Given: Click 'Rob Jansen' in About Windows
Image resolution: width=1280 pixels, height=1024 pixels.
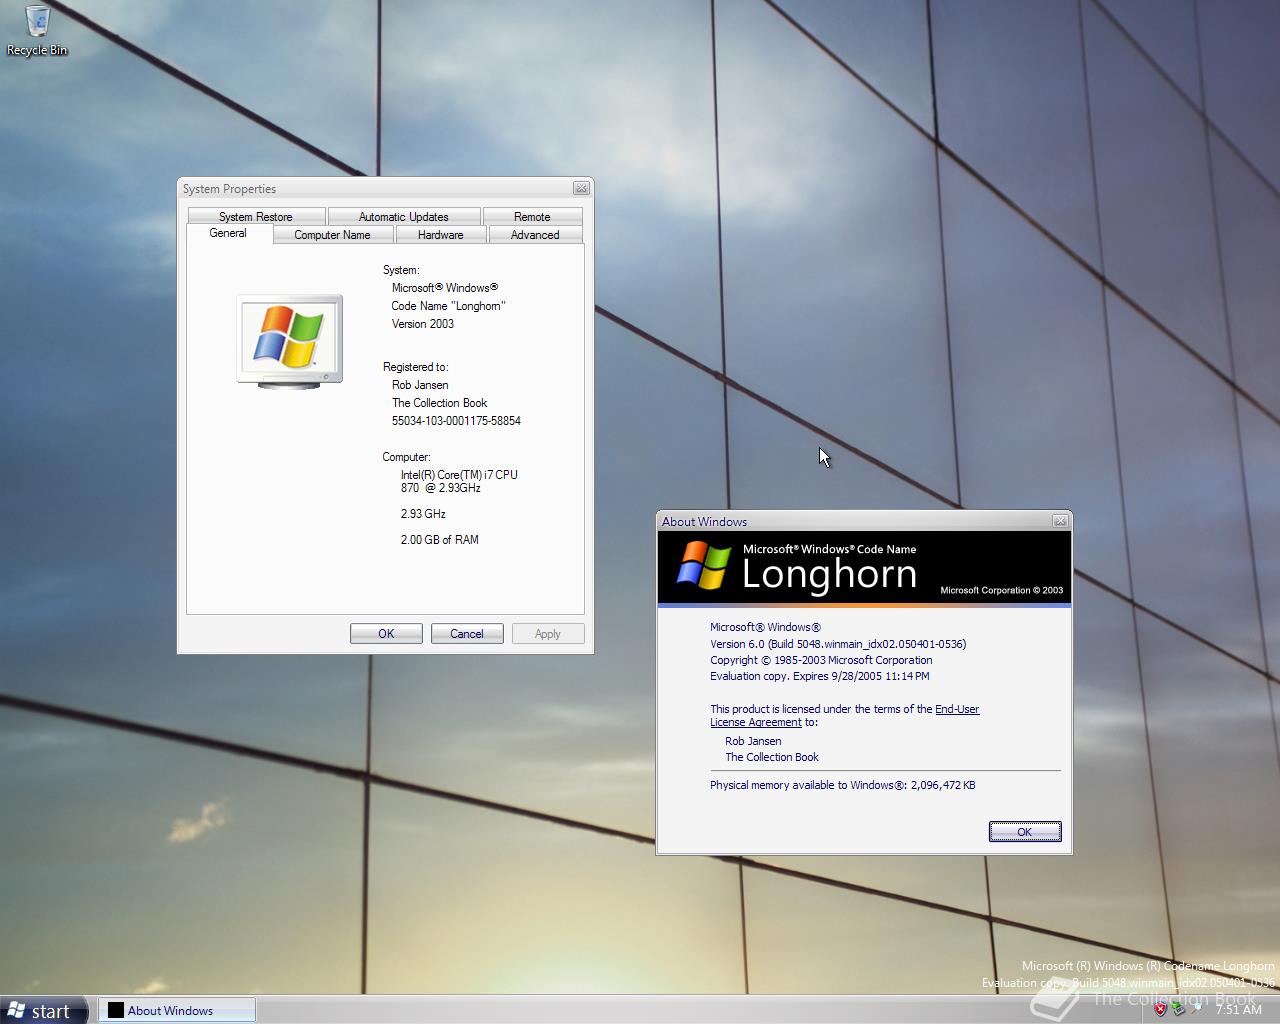Looking at the screenshot, I should pyautogui.click(x=753, y=741).
